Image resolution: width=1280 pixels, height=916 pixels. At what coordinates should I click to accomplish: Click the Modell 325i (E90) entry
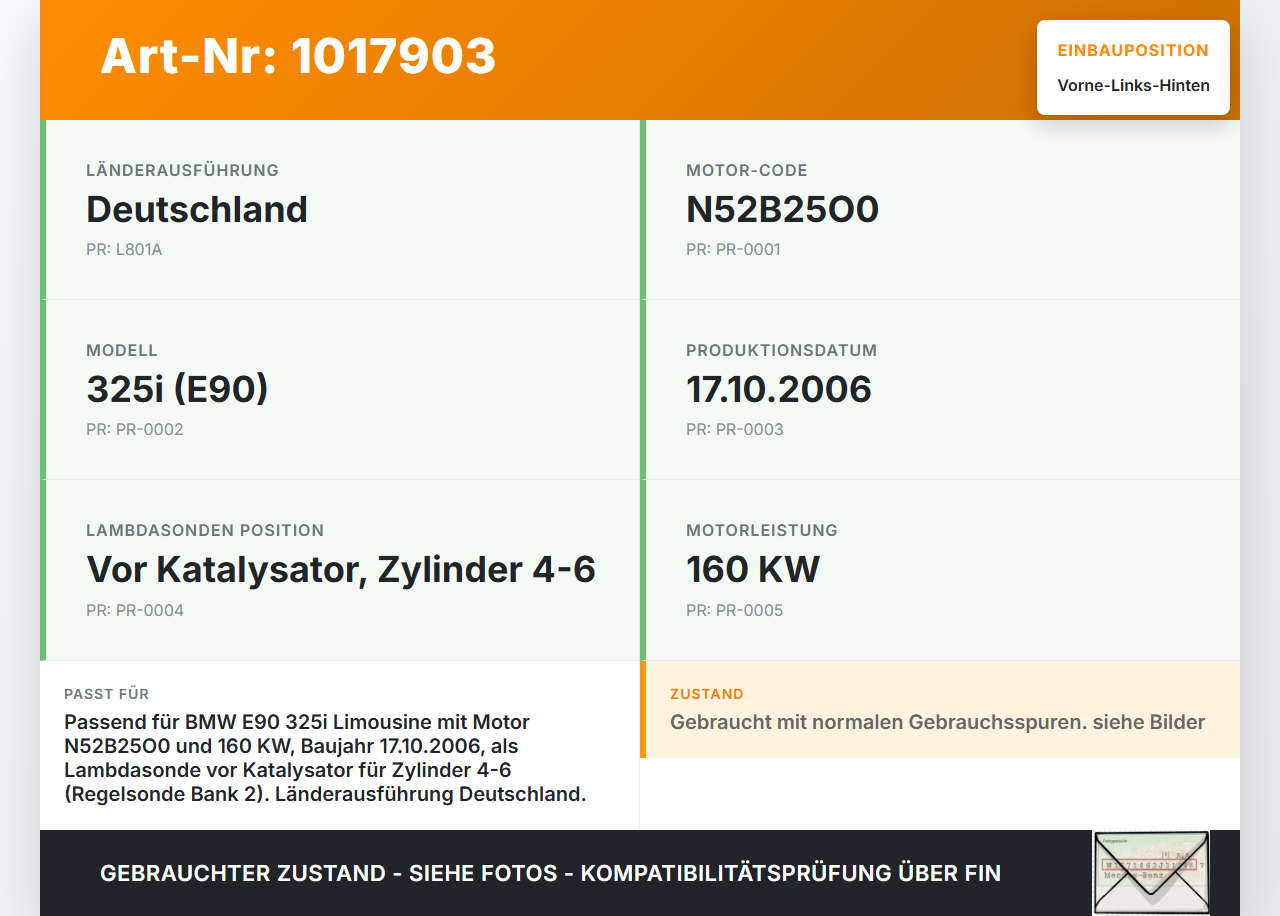coord(177,389)
